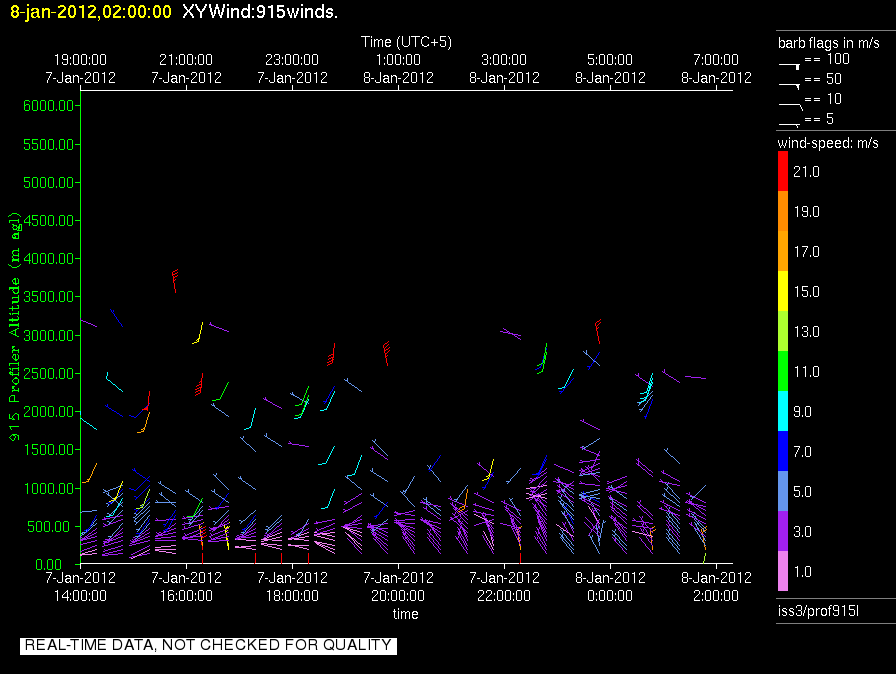Click the iss3/prof915l platform label
The image size is (896, 674).
click(x=818, y=611)
